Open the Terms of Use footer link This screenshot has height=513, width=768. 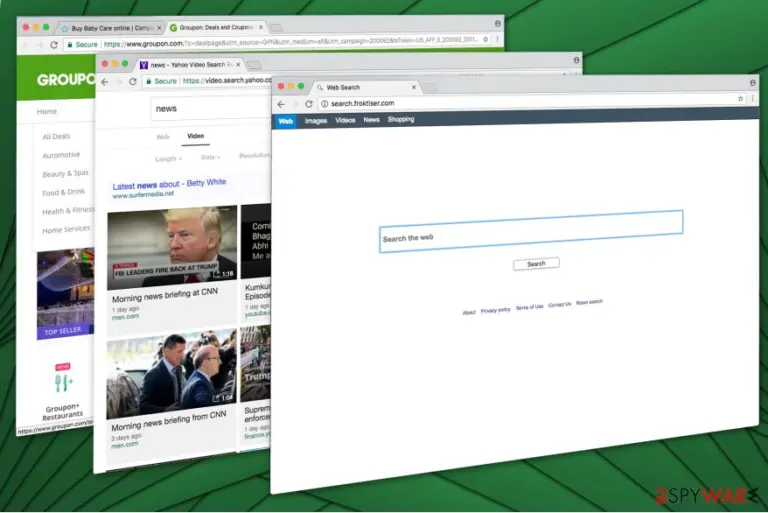pyautogui.click(x=529, y=307)
